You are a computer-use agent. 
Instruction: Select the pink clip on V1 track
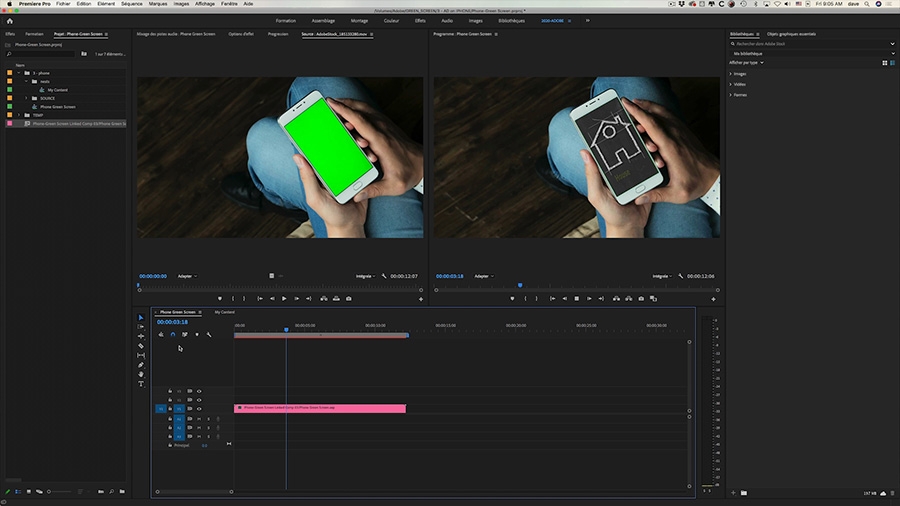(x=320, y=408)
